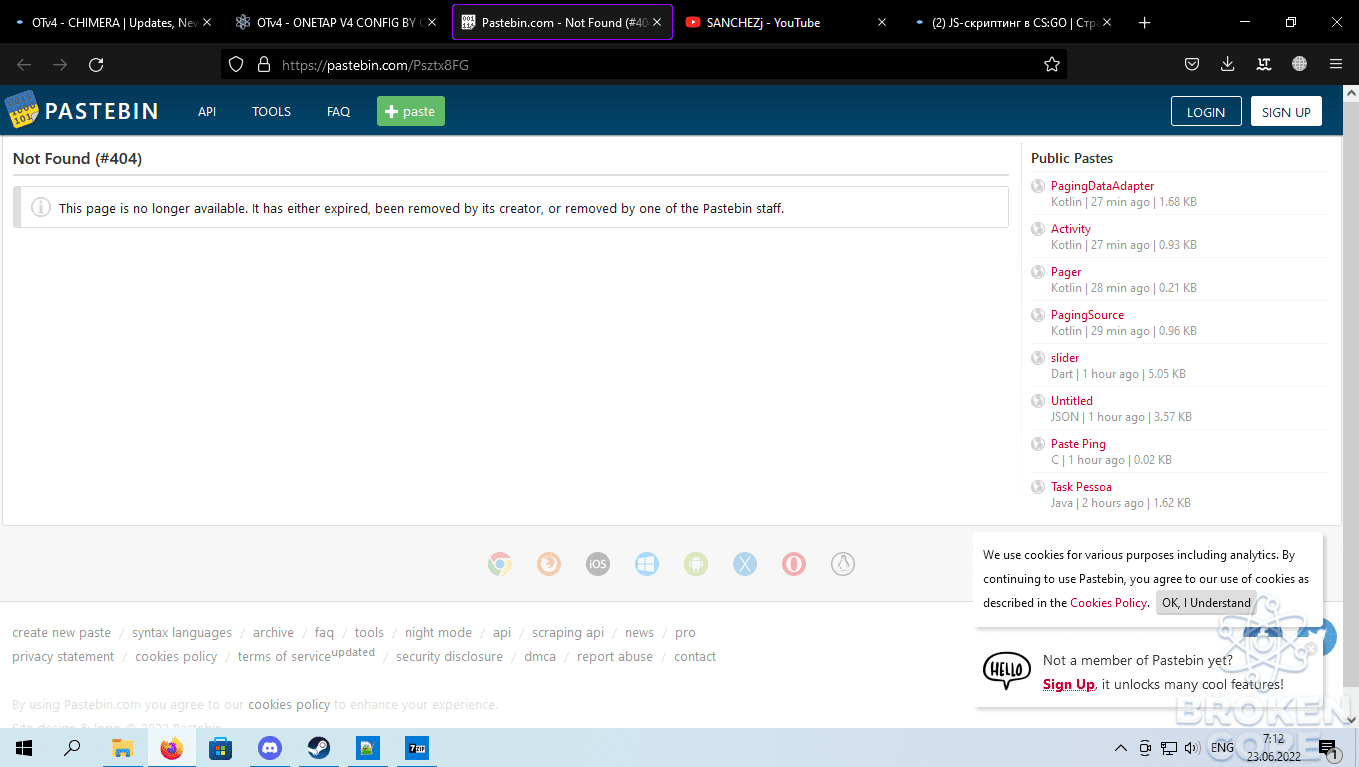Click the Chrome browser icon in footer

(x=499, y=564)
